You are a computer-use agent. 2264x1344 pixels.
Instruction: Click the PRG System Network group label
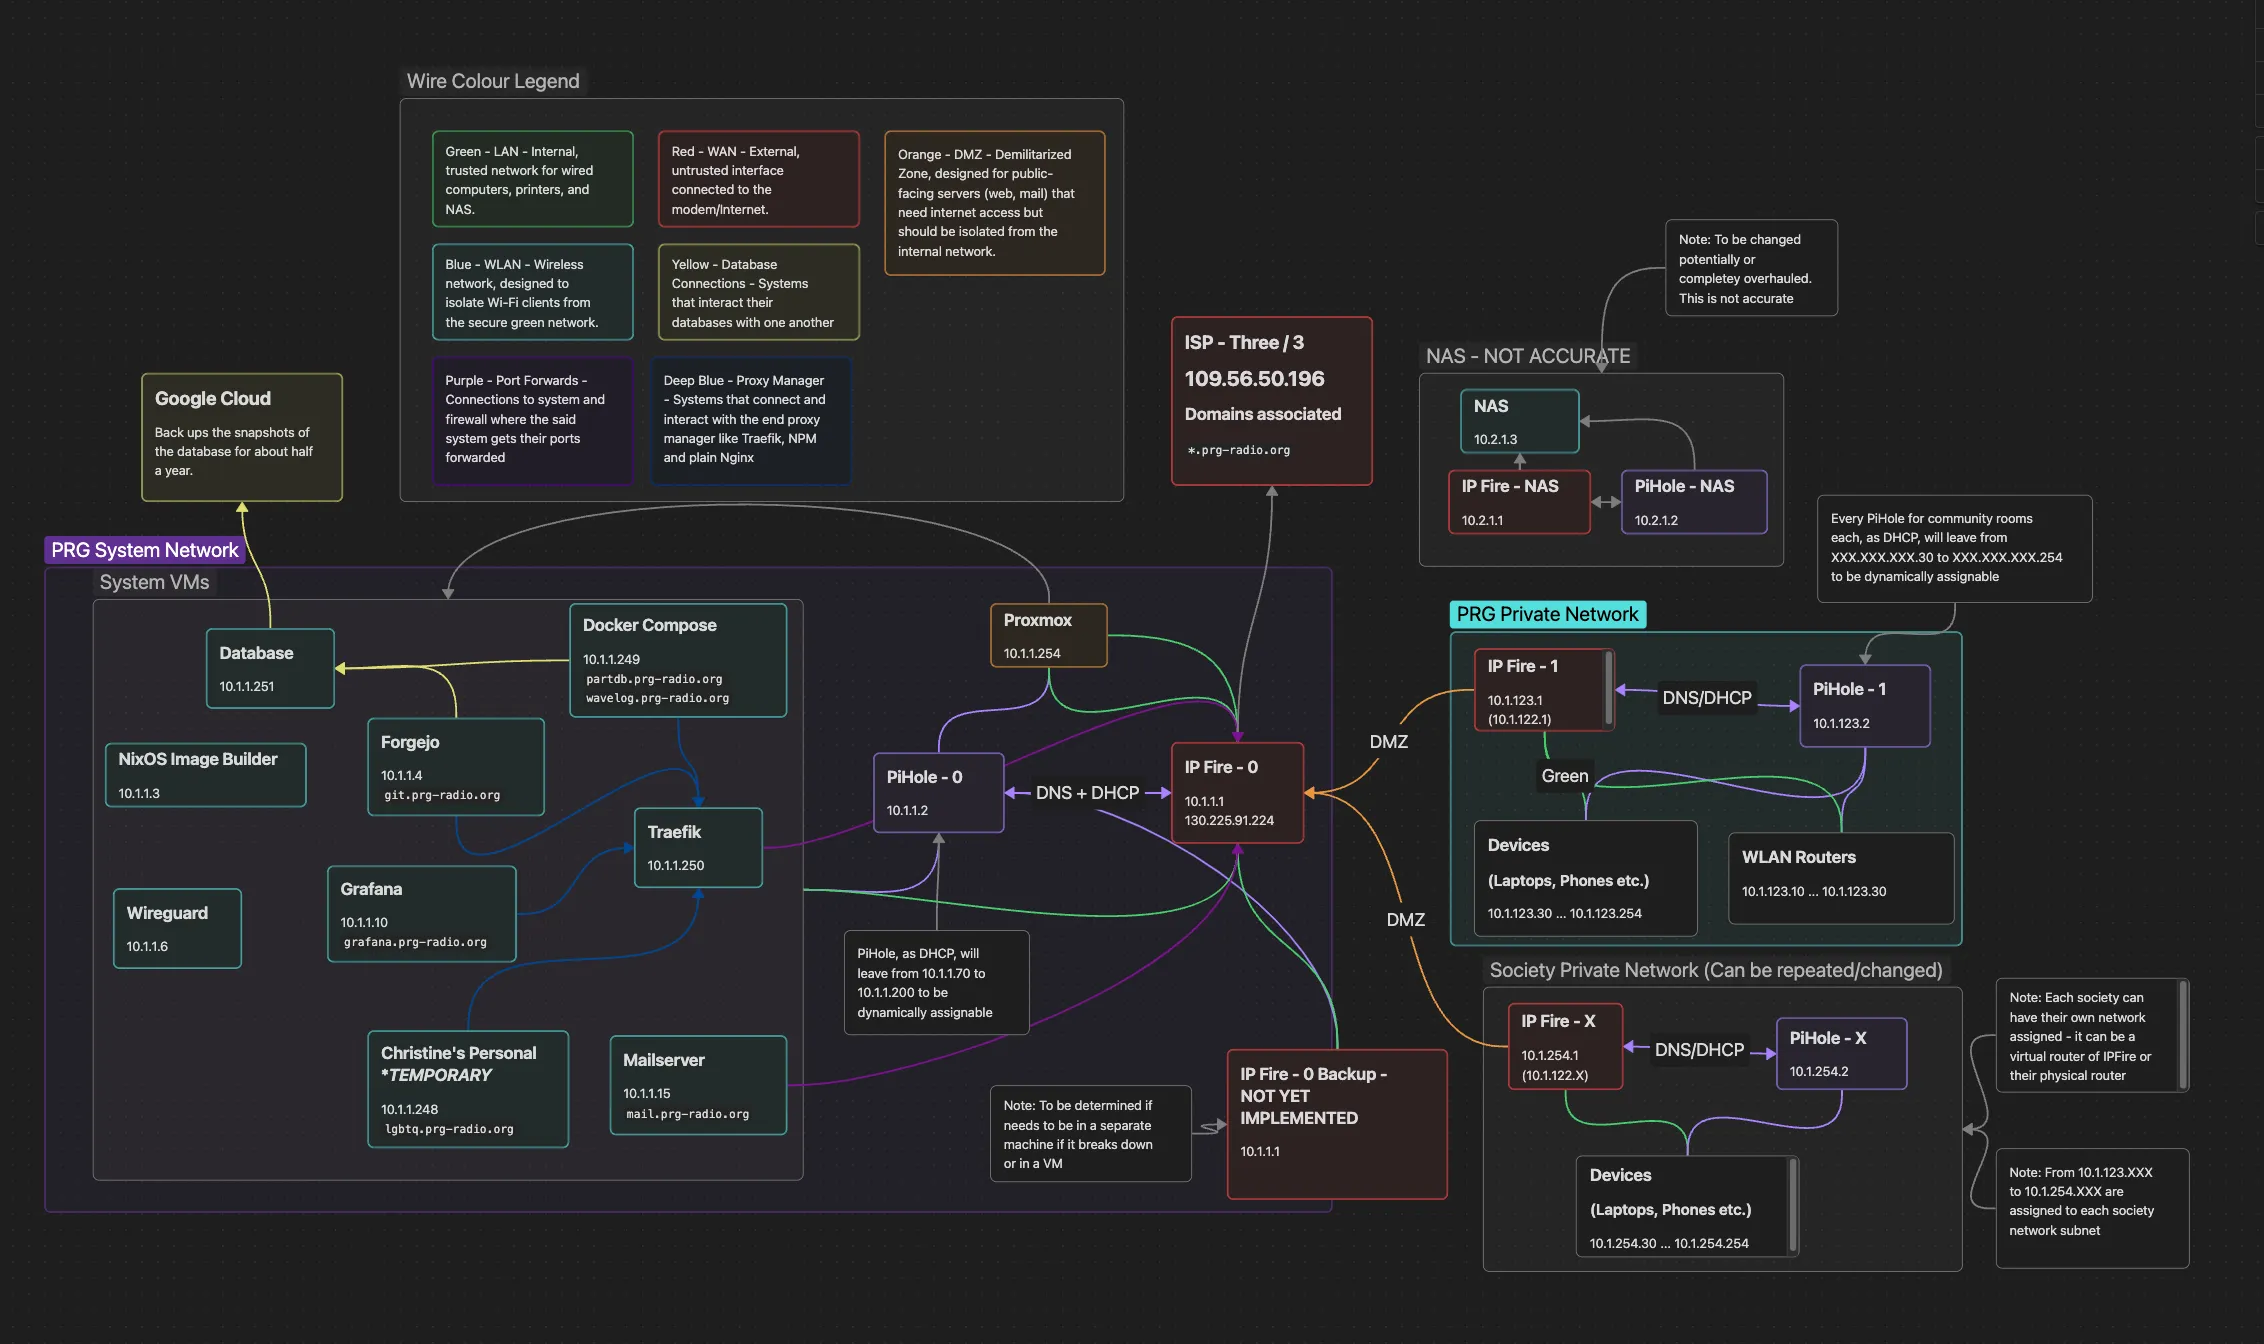145,550
